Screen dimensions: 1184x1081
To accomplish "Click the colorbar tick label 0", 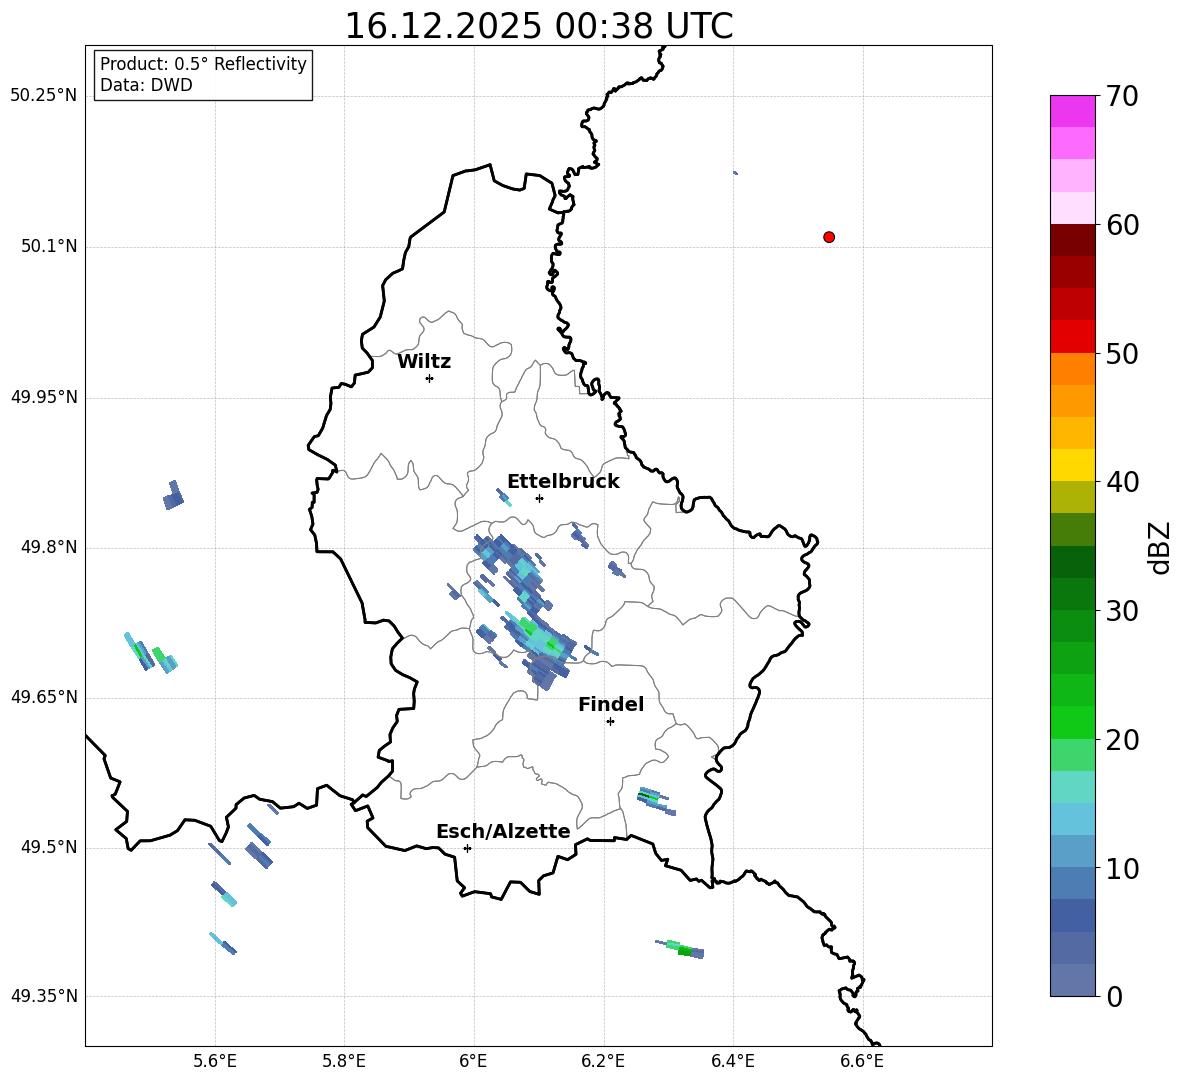I will (x=1114, y=997).
